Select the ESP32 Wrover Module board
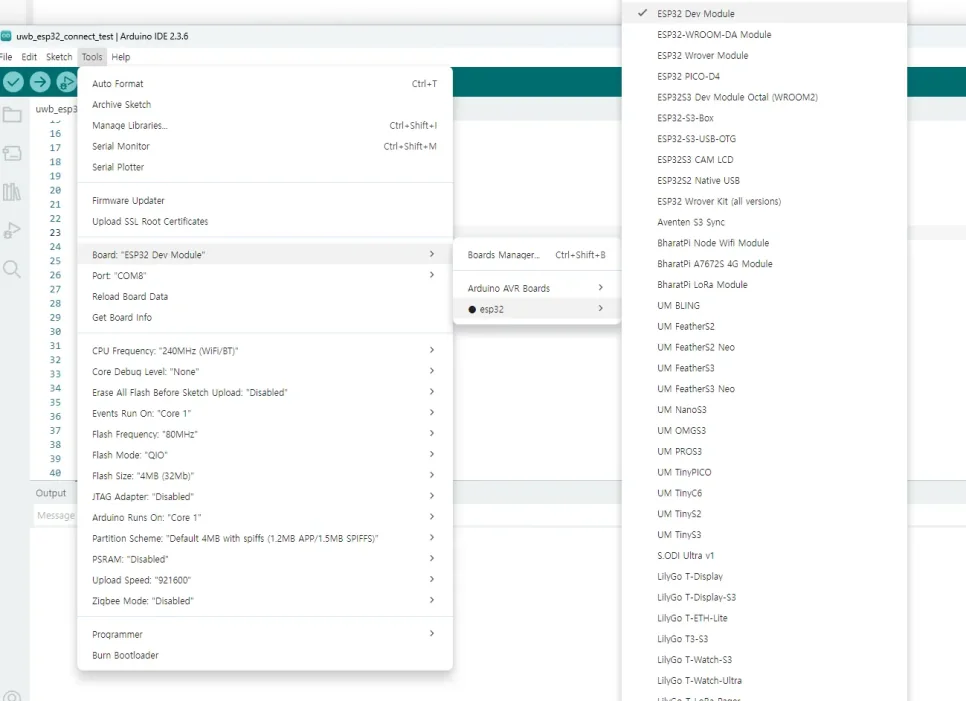Viewport: 966px width, 701px height. [x=764, y=55]
